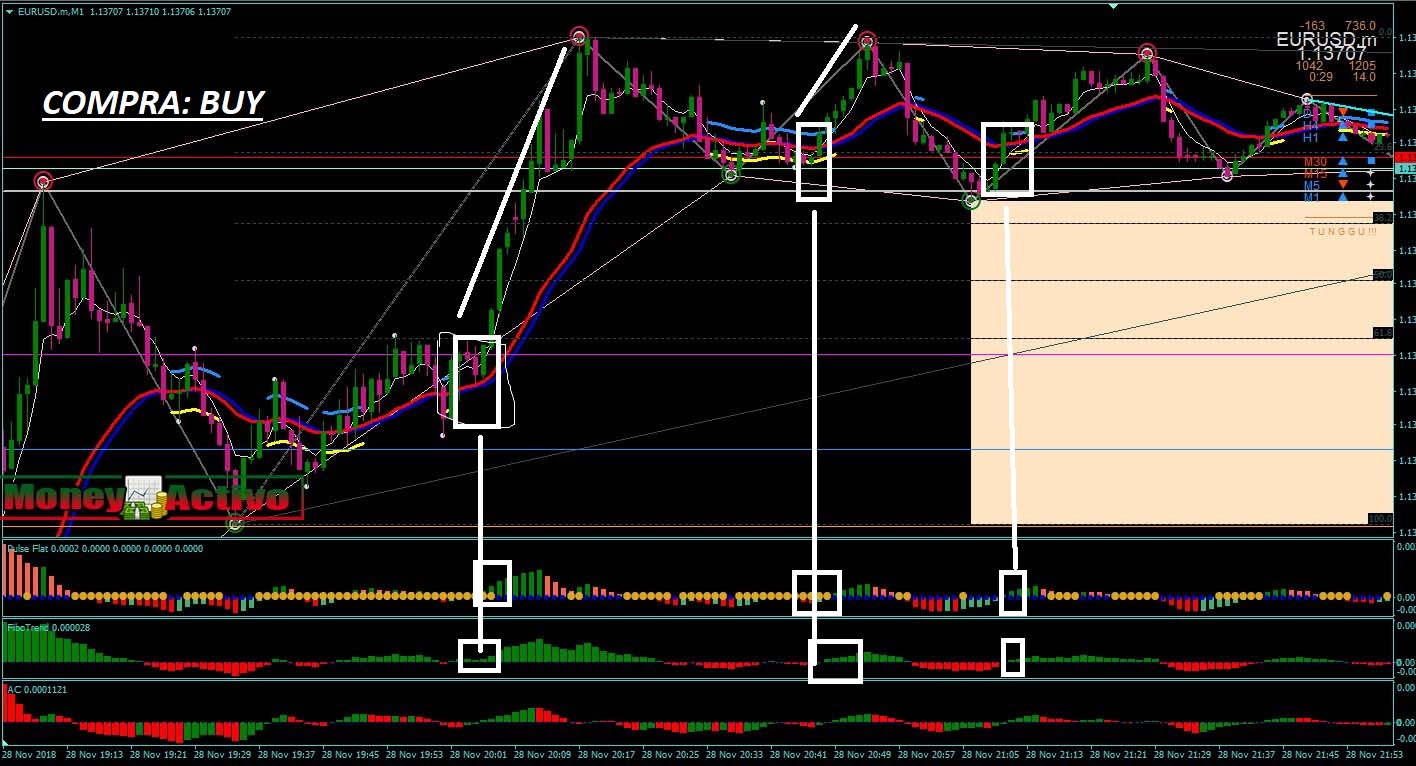1416x766 pixels.
Task: Select the white circle marker near 21:41 high
Action: coord(1307,99)
